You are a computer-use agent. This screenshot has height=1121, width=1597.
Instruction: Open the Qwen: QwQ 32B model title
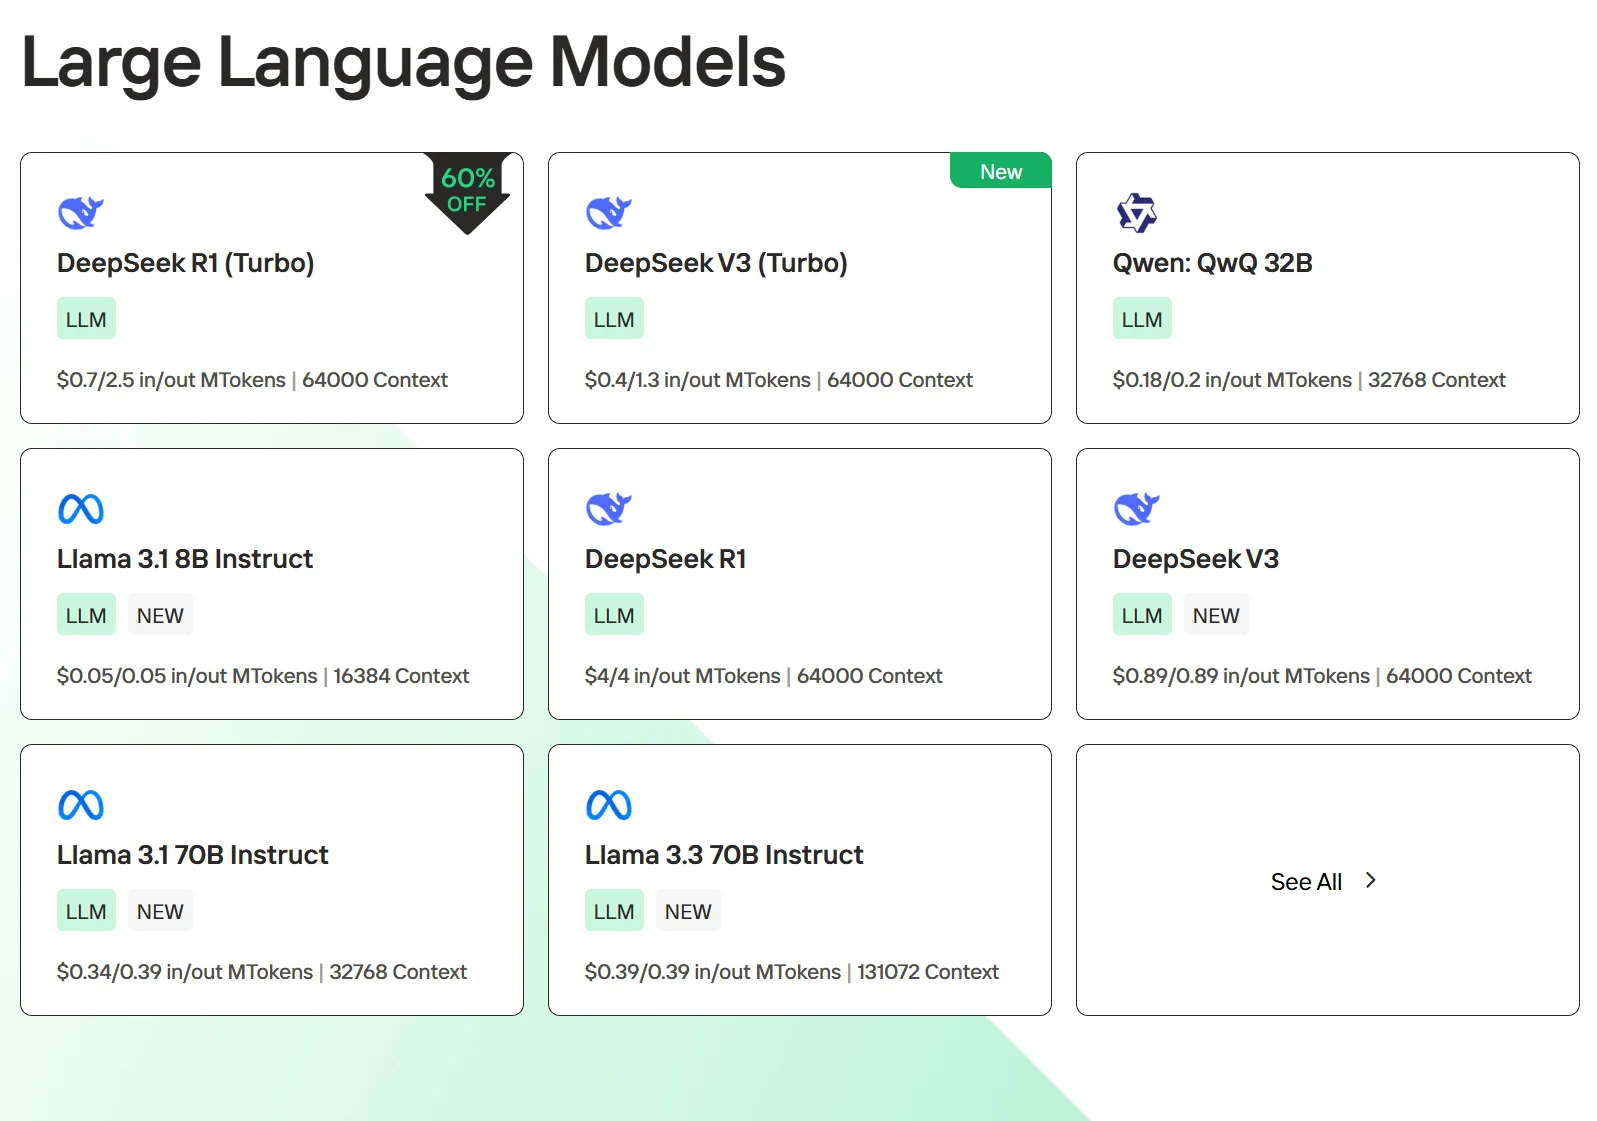click(1212, 263)
